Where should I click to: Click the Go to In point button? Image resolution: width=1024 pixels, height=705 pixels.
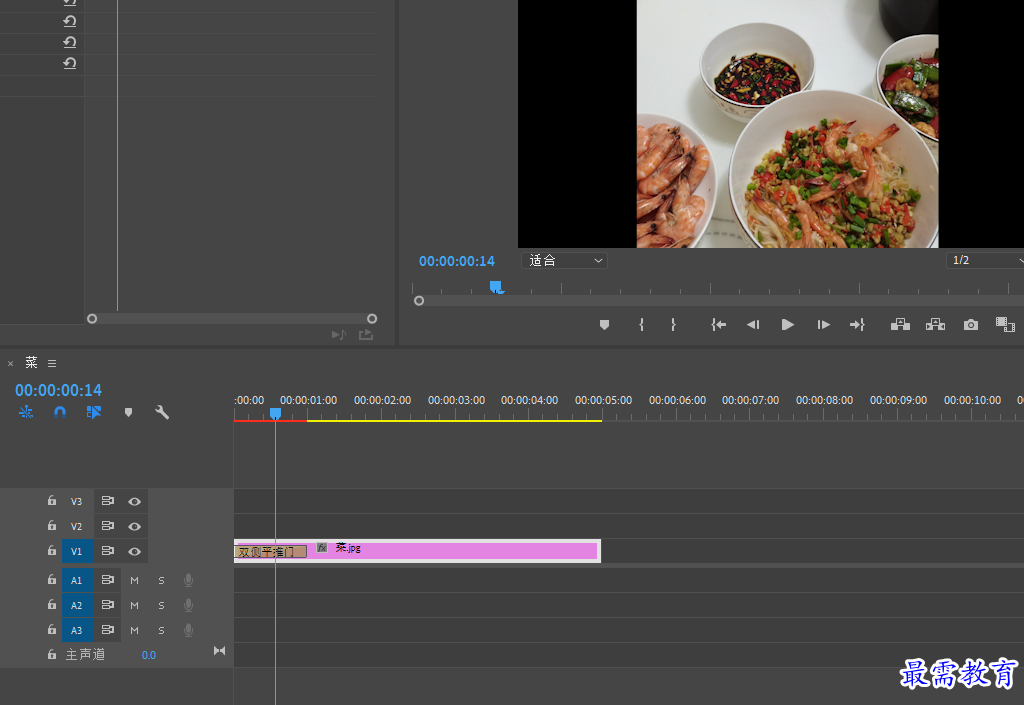click(x=718, y=324)
